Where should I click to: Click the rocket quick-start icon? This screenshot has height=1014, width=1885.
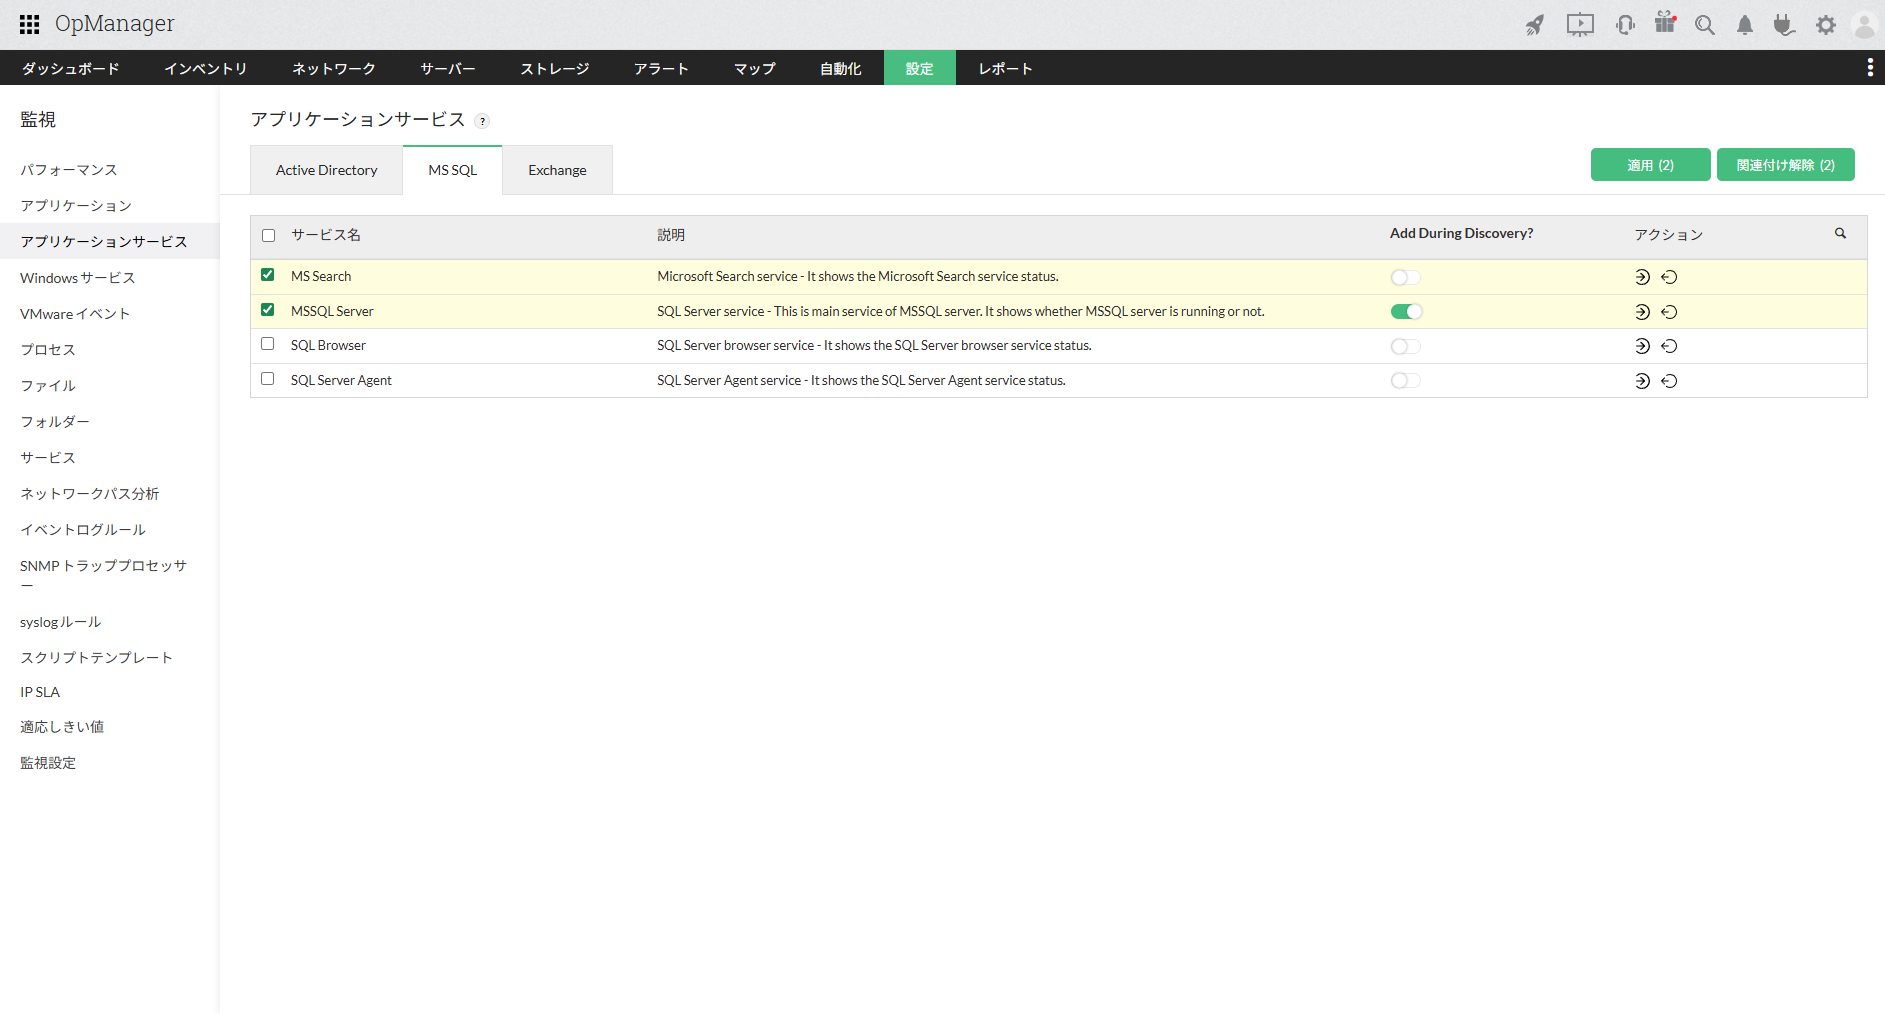click(x=1535, y=25)
